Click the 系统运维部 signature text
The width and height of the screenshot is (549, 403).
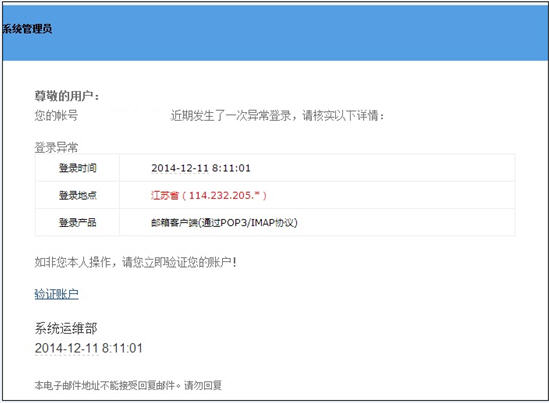[x=66, y=328]
